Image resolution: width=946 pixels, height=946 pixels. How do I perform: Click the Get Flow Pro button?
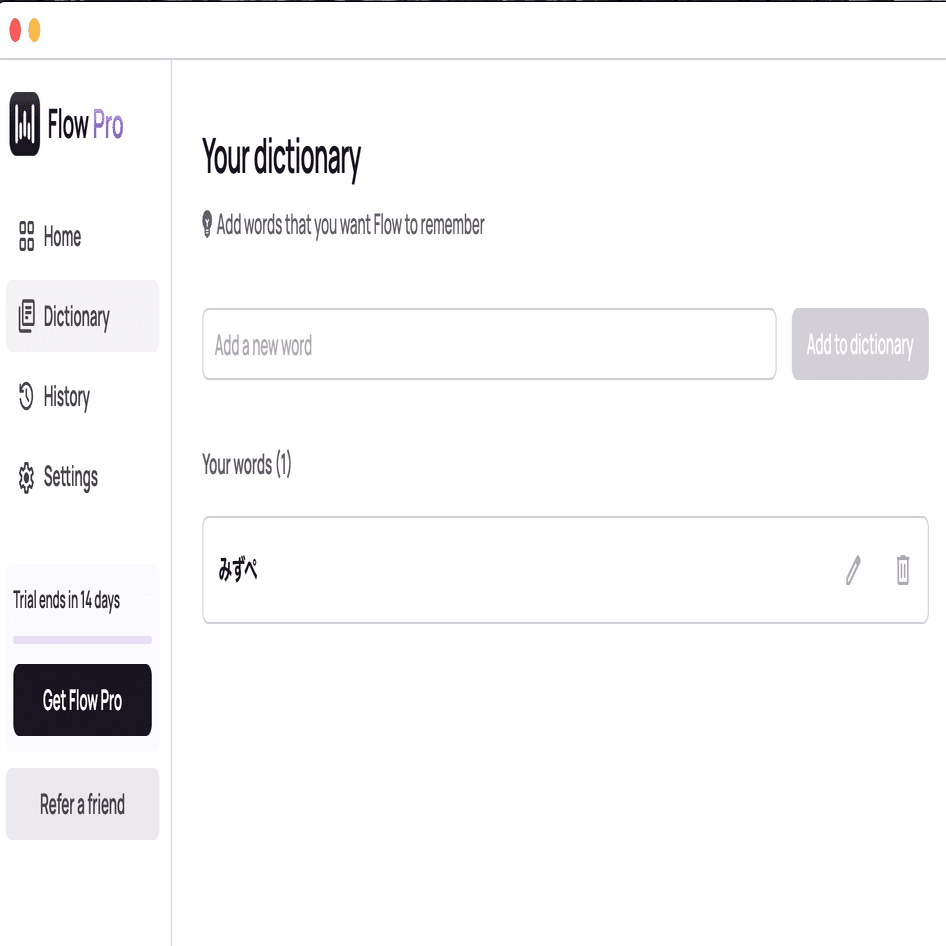[82, 700]
